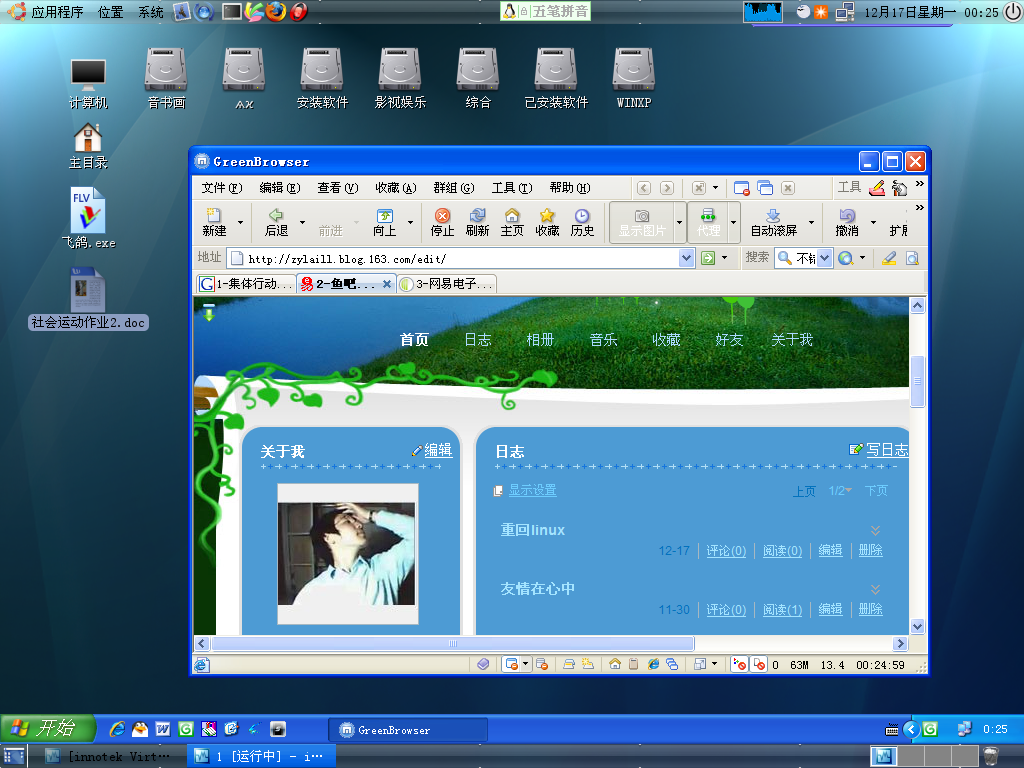Open the 查看(V) menu
Viewport: 1024px width, 768px height.
[x=338, y=188]
